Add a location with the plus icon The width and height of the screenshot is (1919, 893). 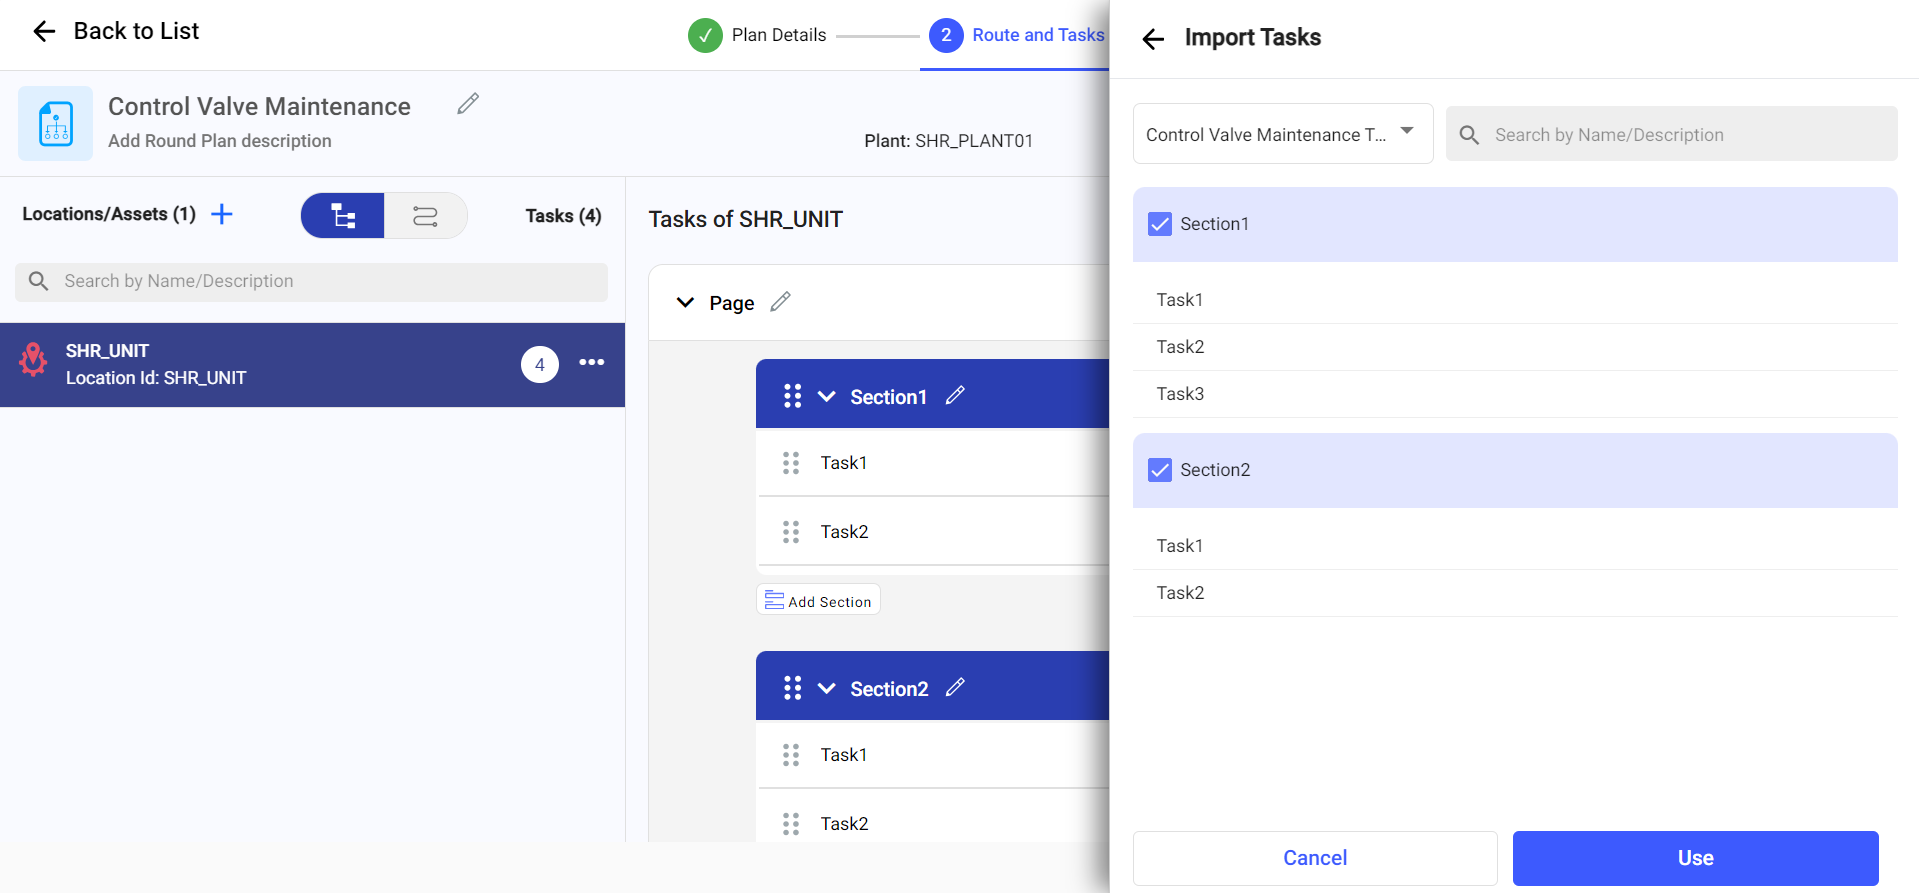click(222, 214)
